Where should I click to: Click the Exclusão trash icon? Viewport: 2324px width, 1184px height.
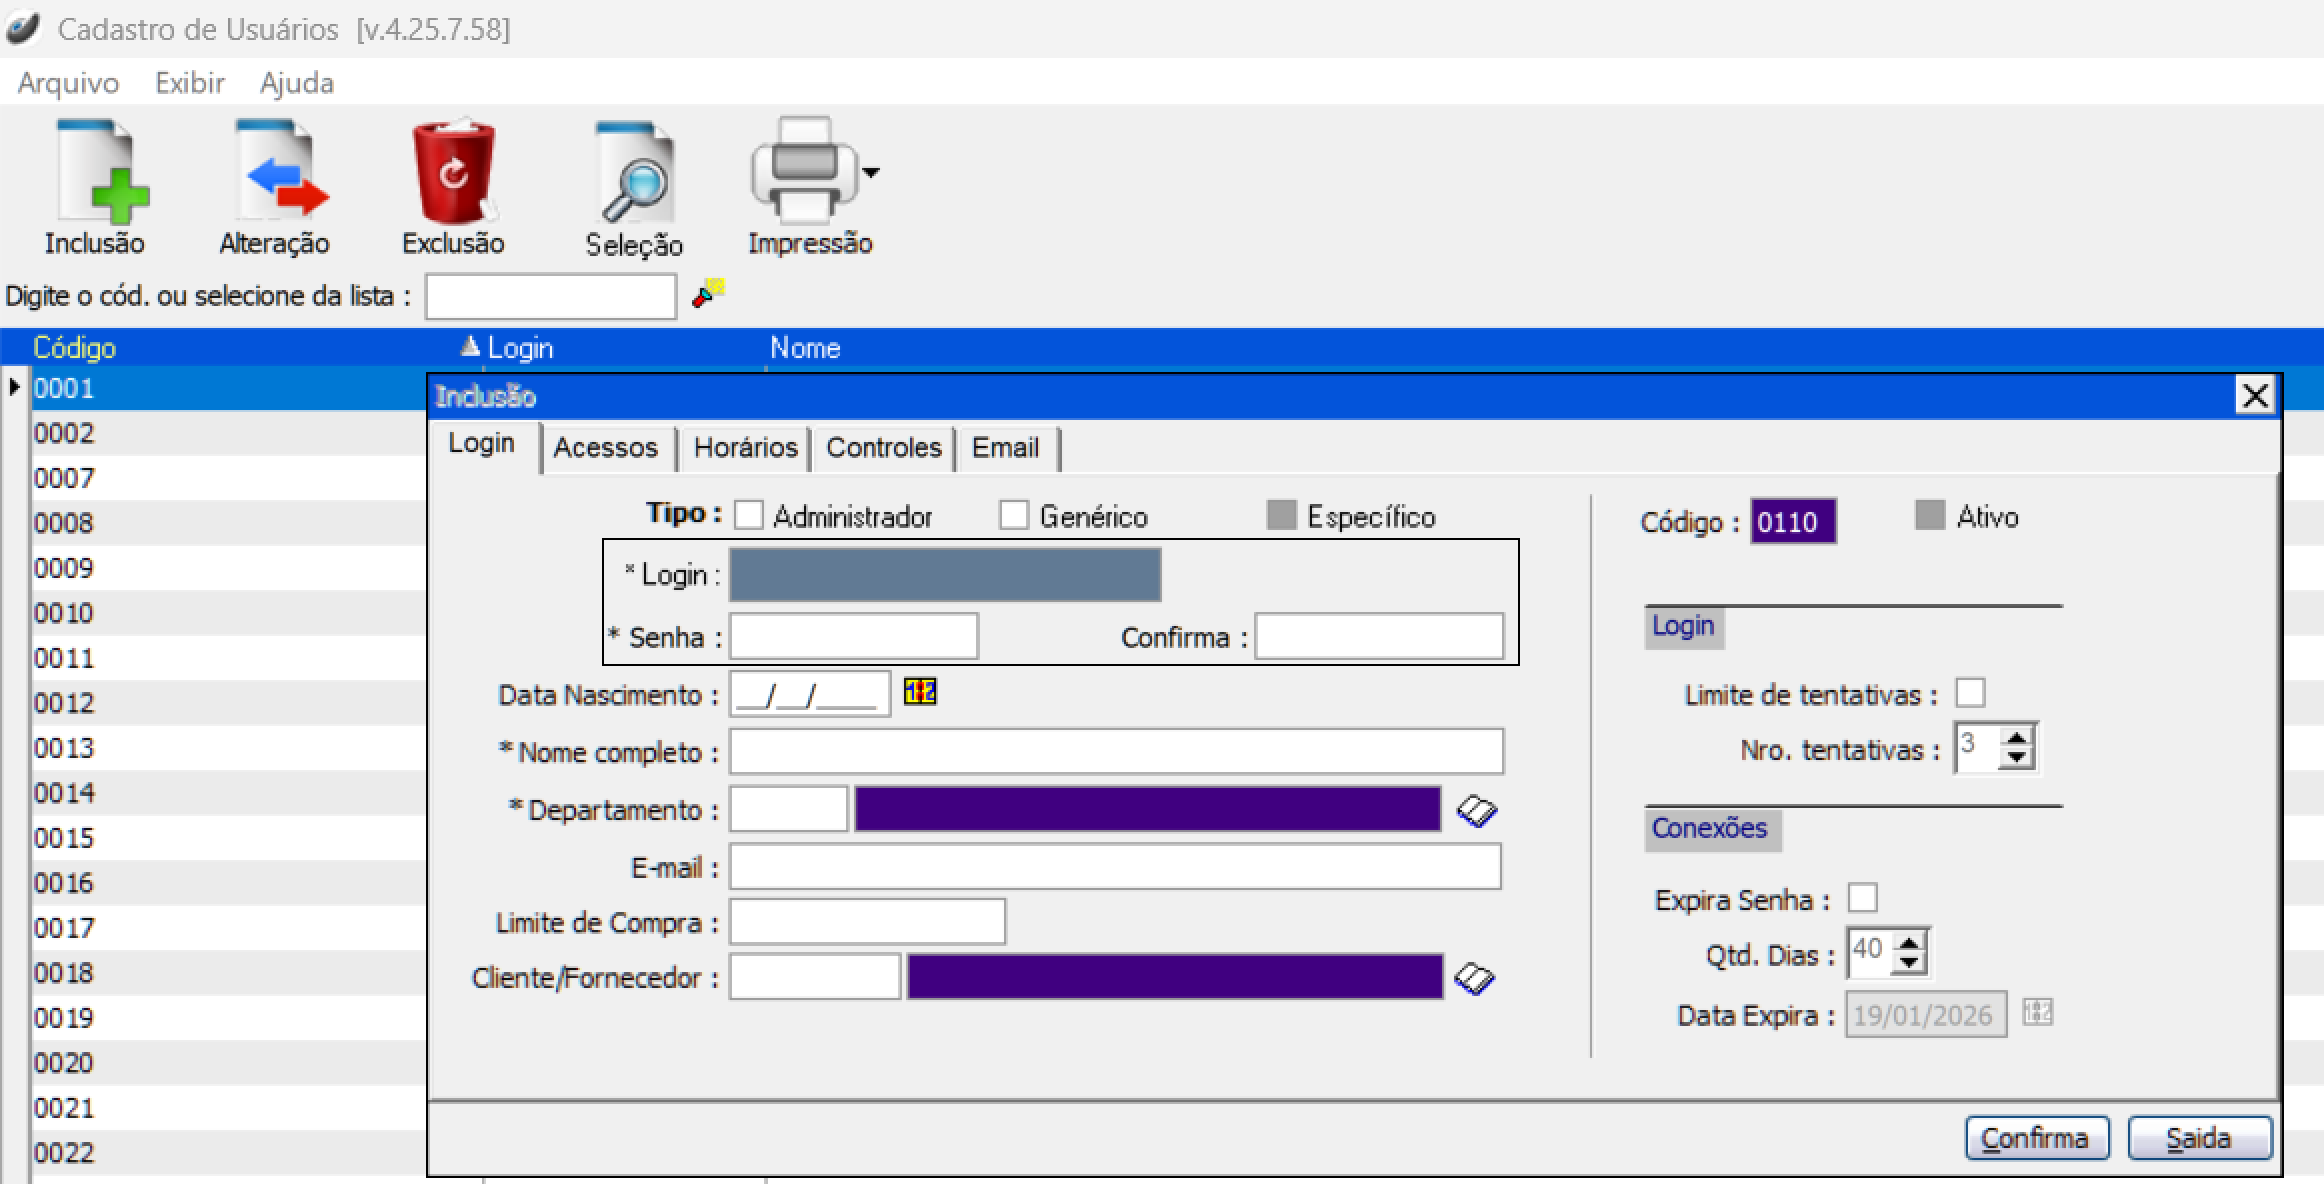454,172
